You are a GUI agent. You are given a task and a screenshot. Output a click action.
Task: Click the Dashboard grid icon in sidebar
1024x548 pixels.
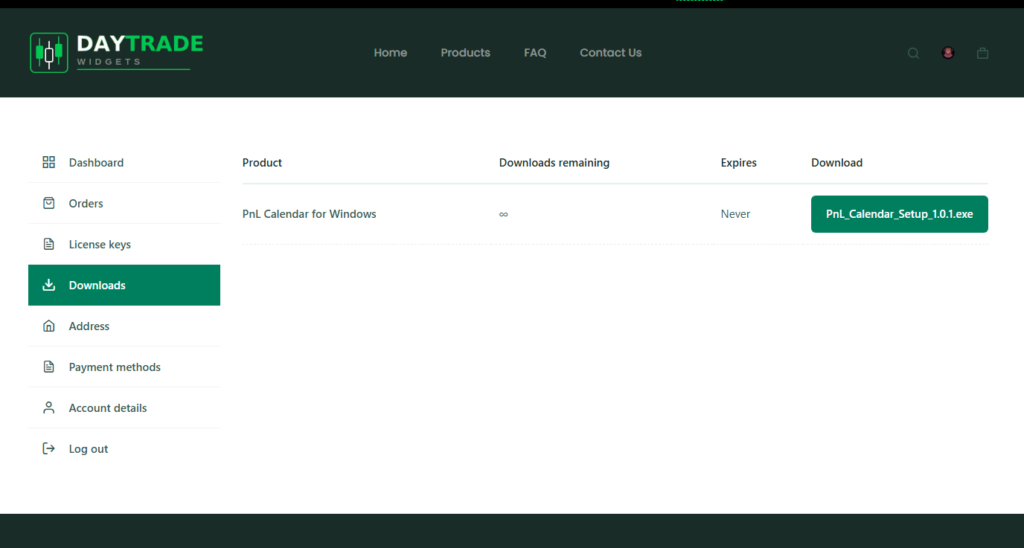pos(49,162)
